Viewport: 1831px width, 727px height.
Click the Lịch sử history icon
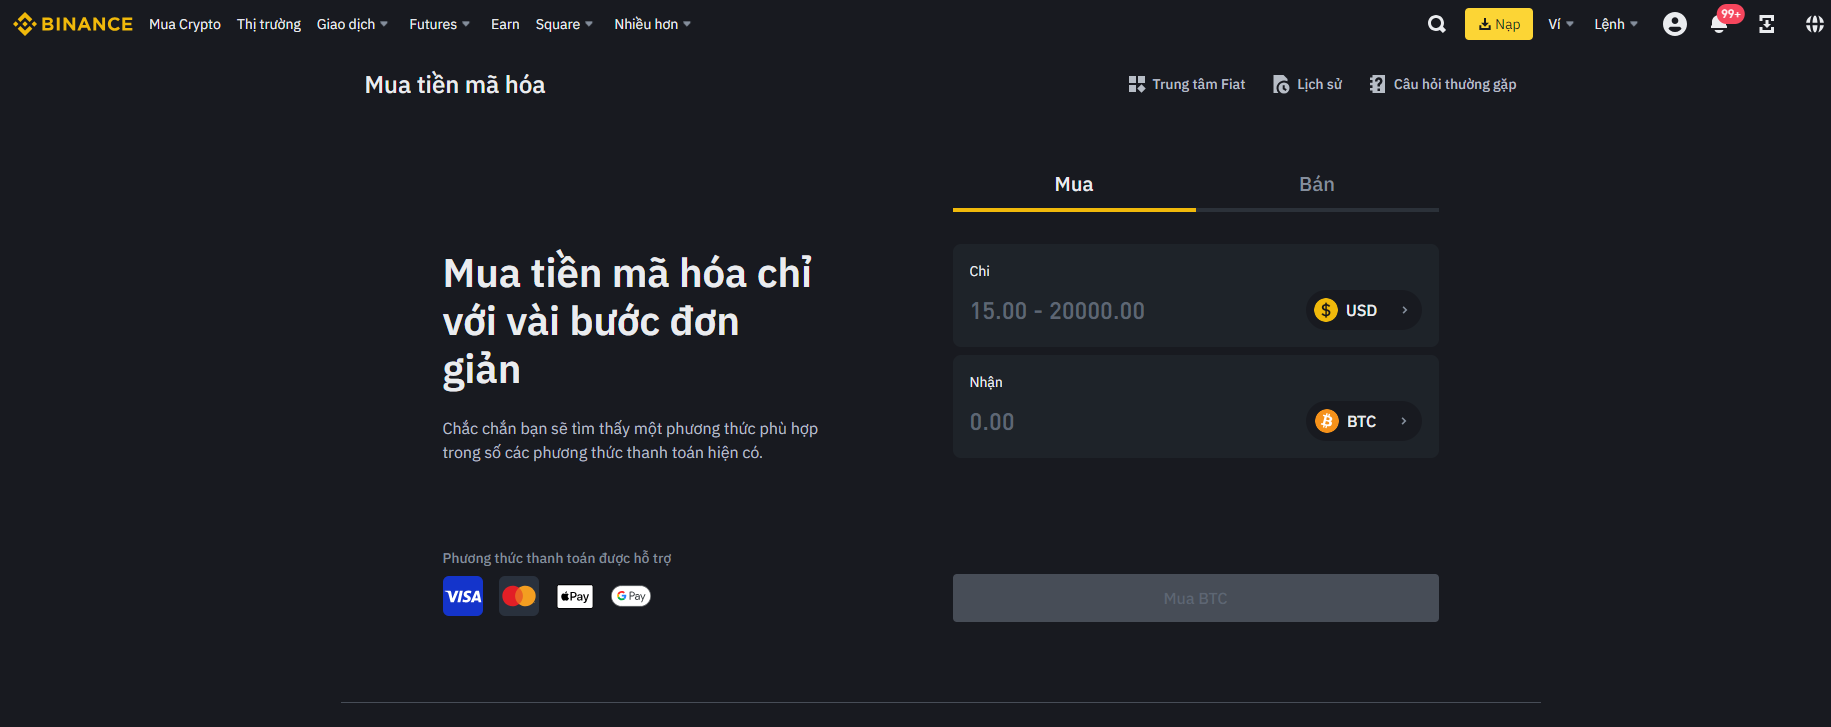pyautogui.click(x=1281, y=84)
